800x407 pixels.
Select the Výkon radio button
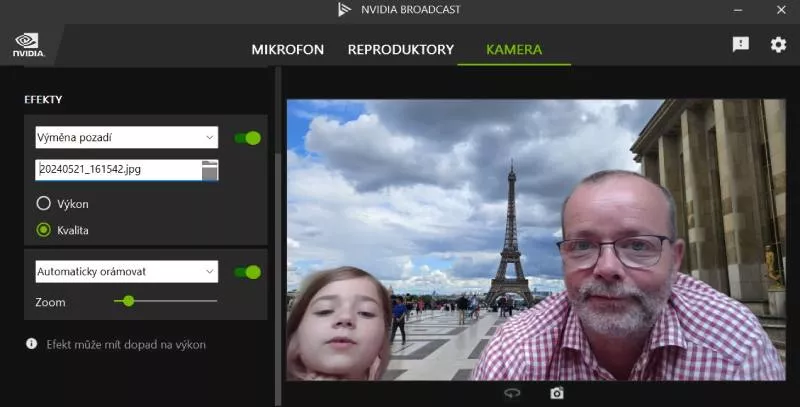43,204
